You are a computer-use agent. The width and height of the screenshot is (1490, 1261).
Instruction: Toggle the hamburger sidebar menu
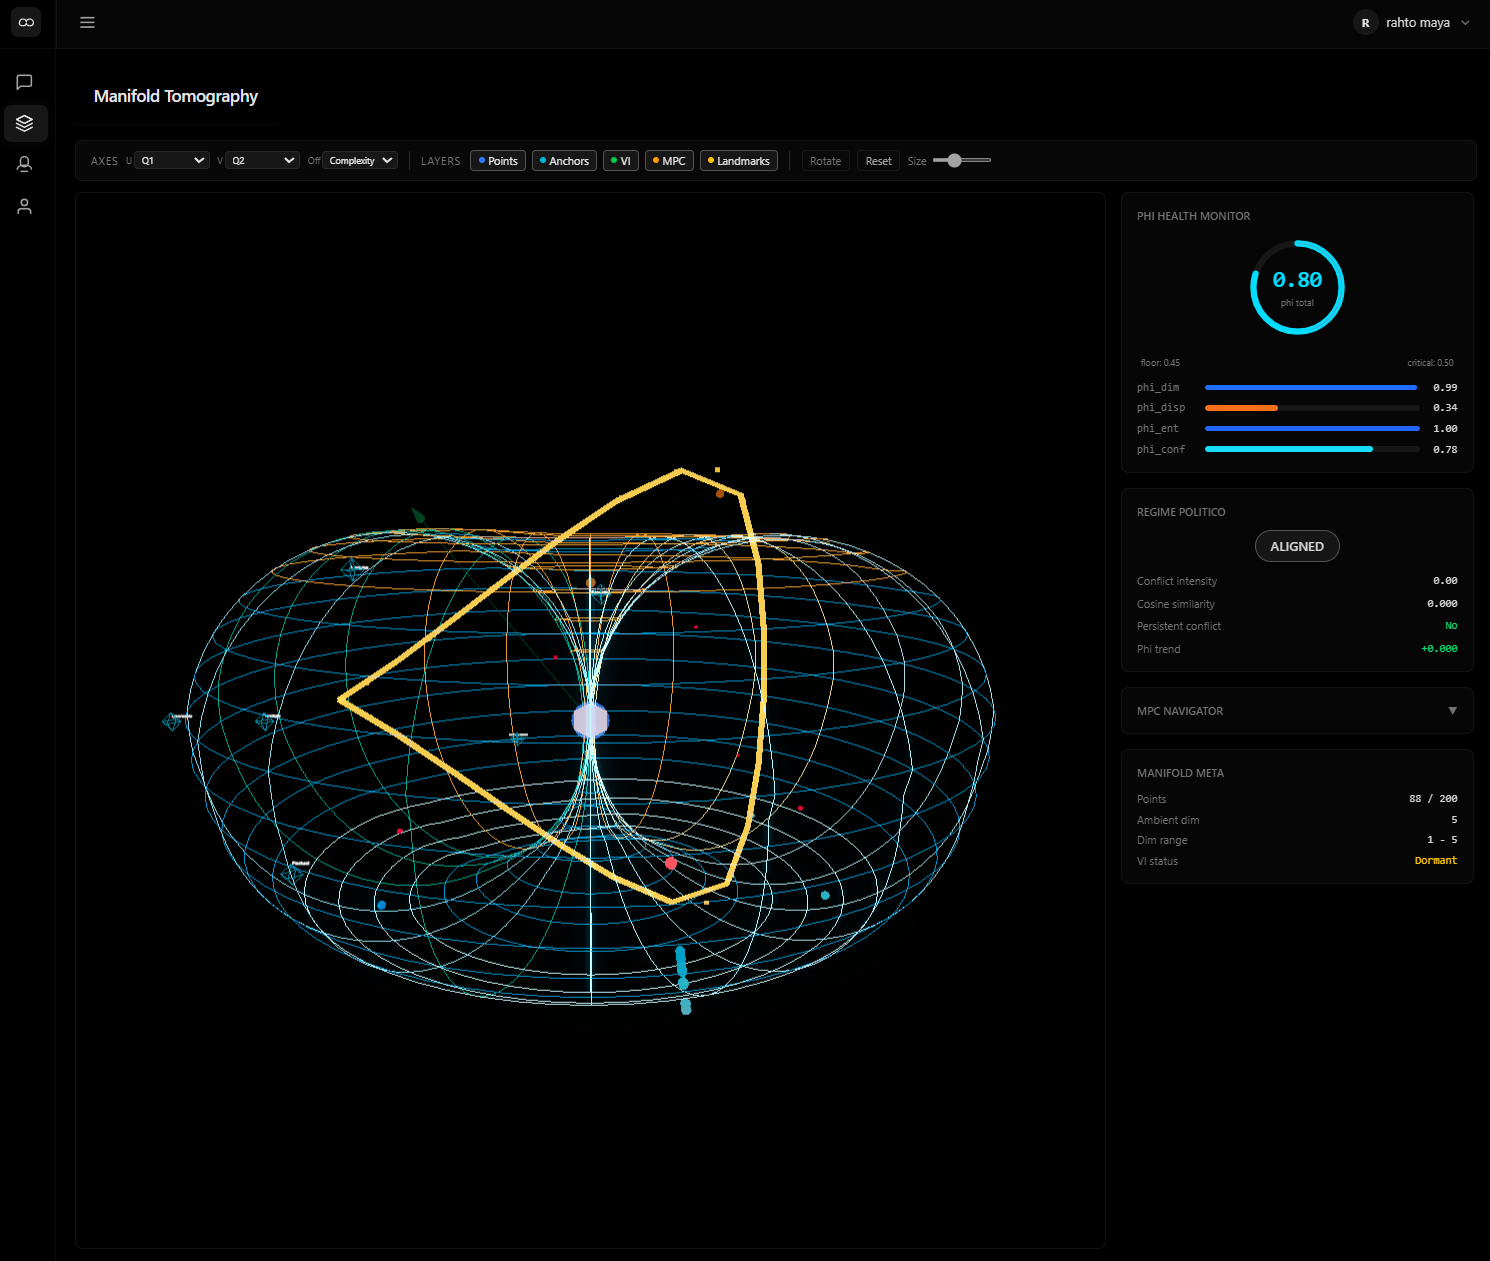coord(87,22)
